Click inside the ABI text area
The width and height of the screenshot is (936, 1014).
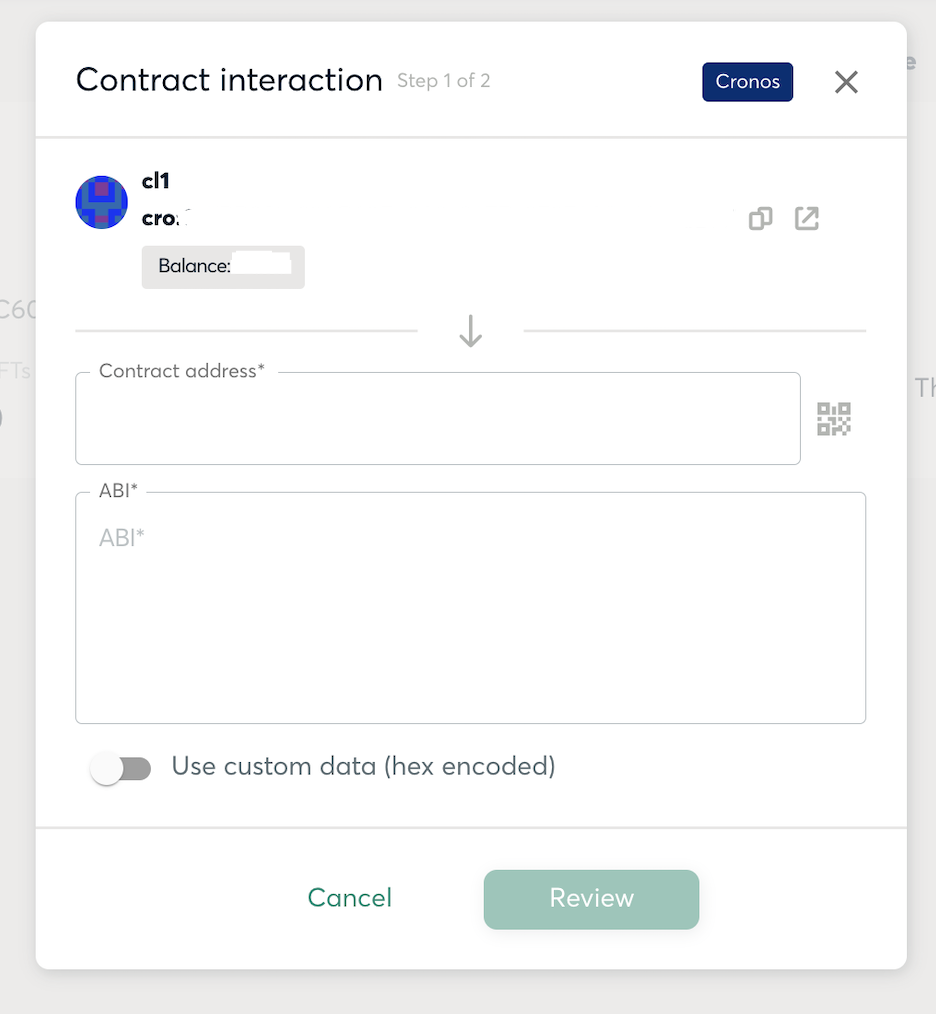point(470,620)
